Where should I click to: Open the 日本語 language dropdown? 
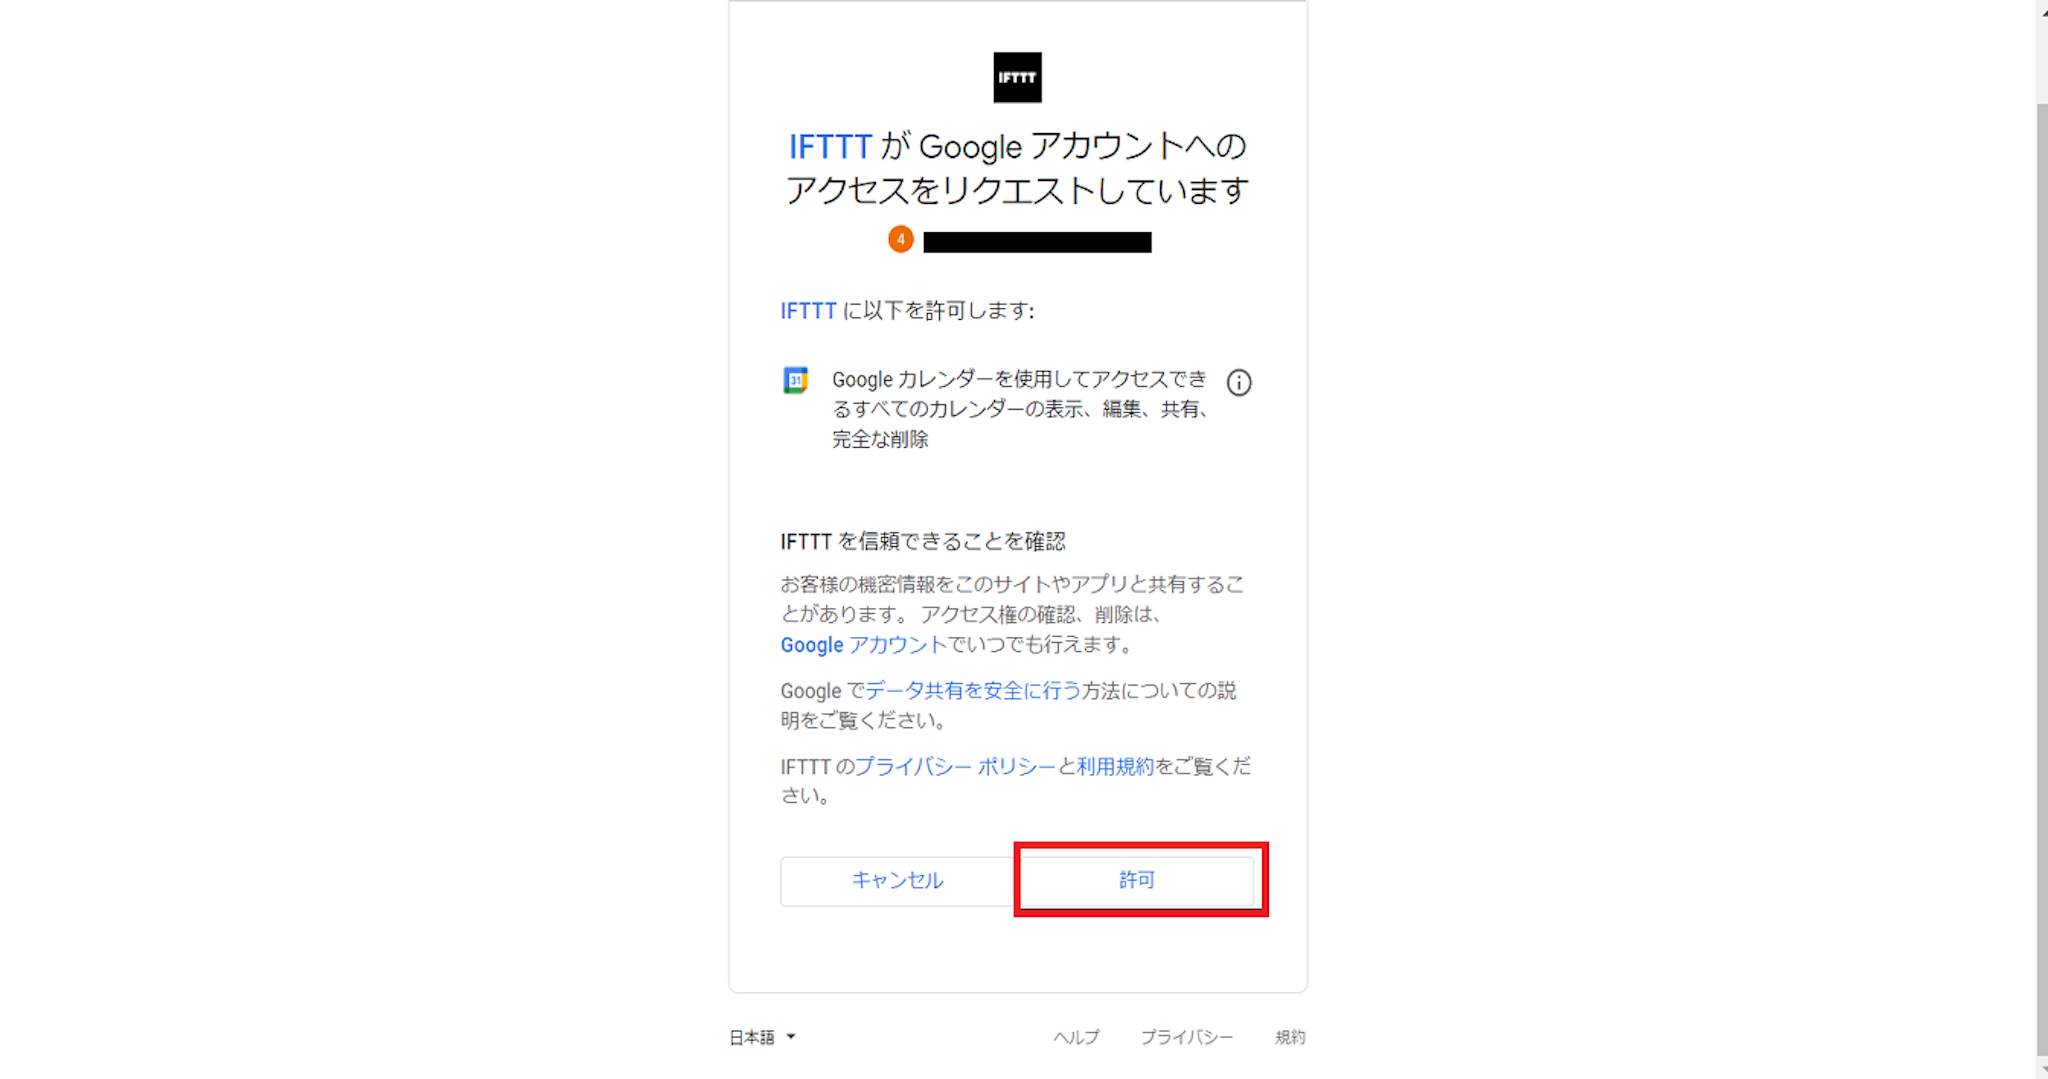(762, 1037)
